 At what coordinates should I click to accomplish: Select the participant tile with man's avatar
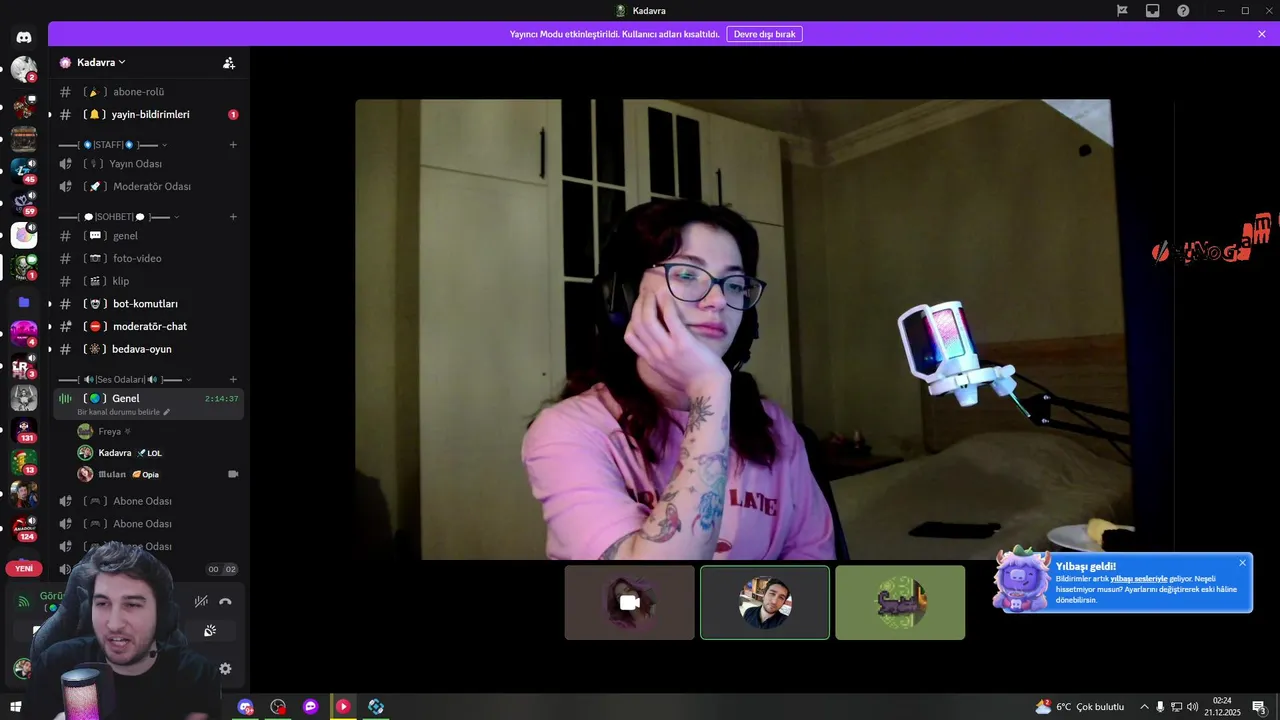click(765, 602)
